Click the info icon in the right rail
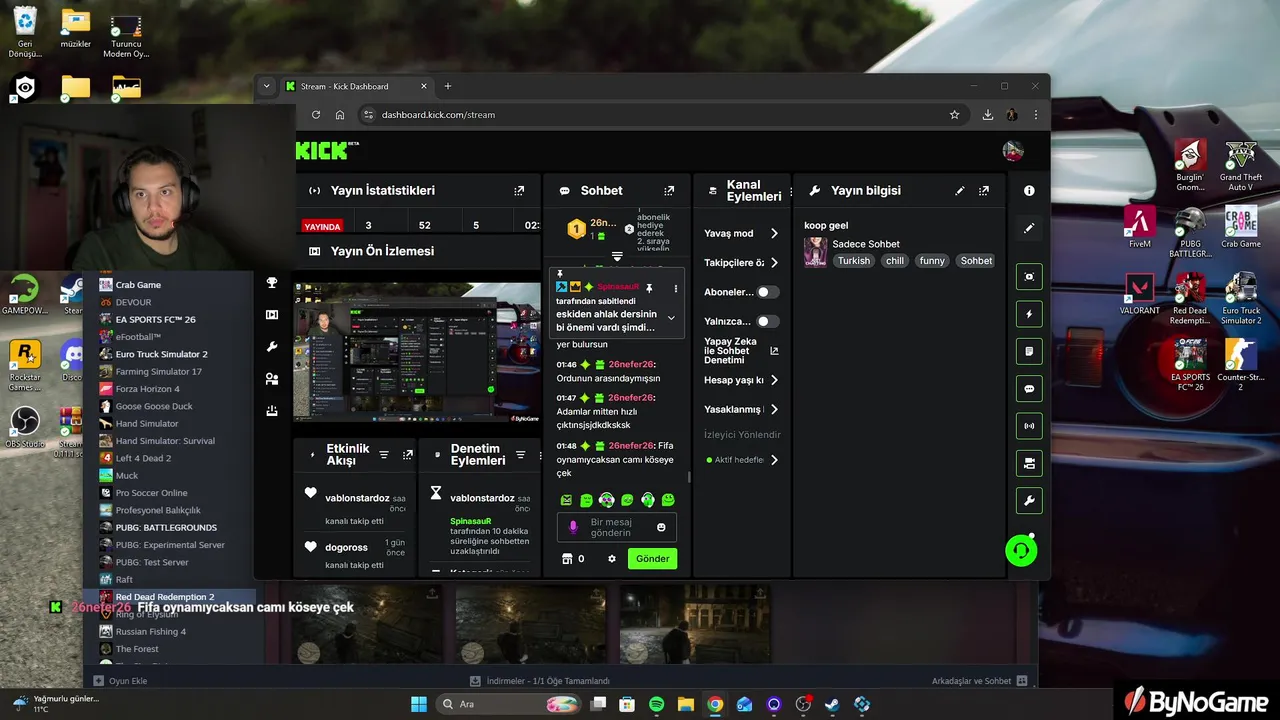 point(1029,190)
